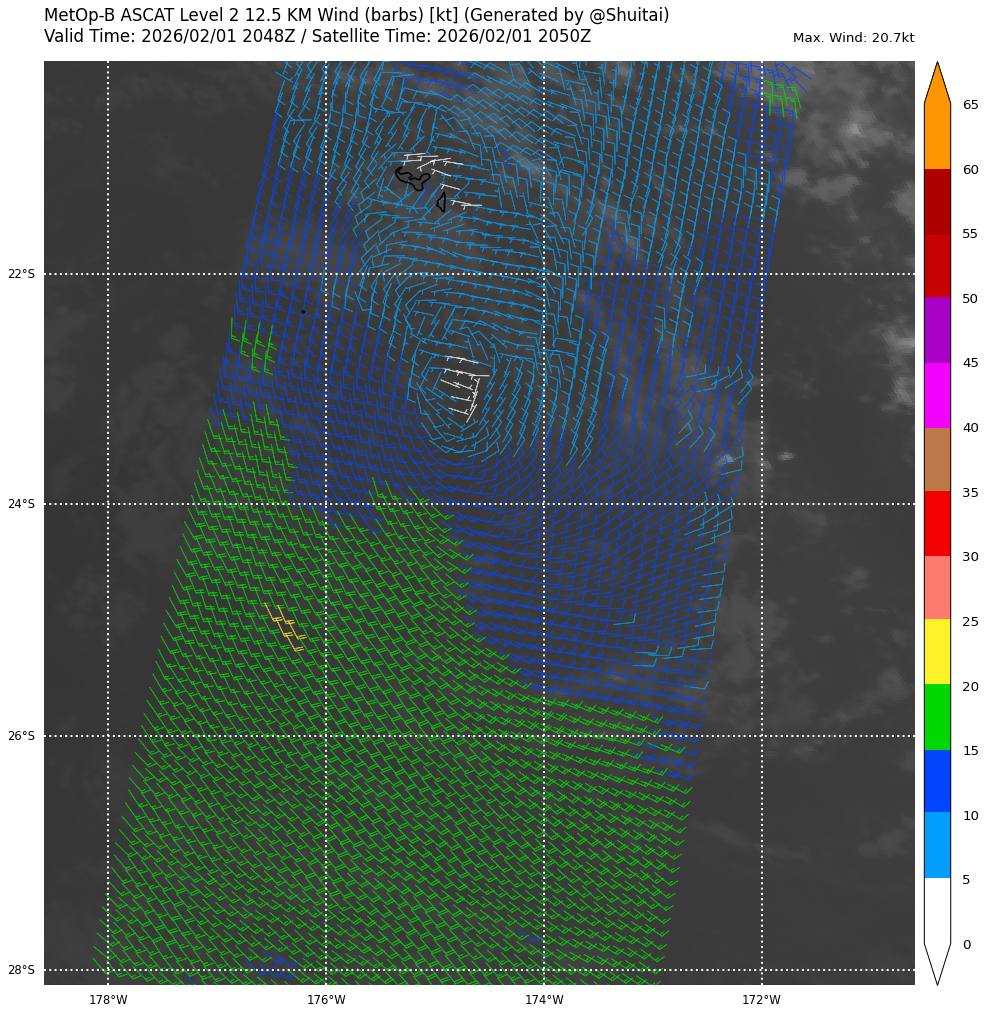Screen dimensions: 986x1014
Task: Click the white 0–5 kt colorbar segment
Action: point(937,910)
